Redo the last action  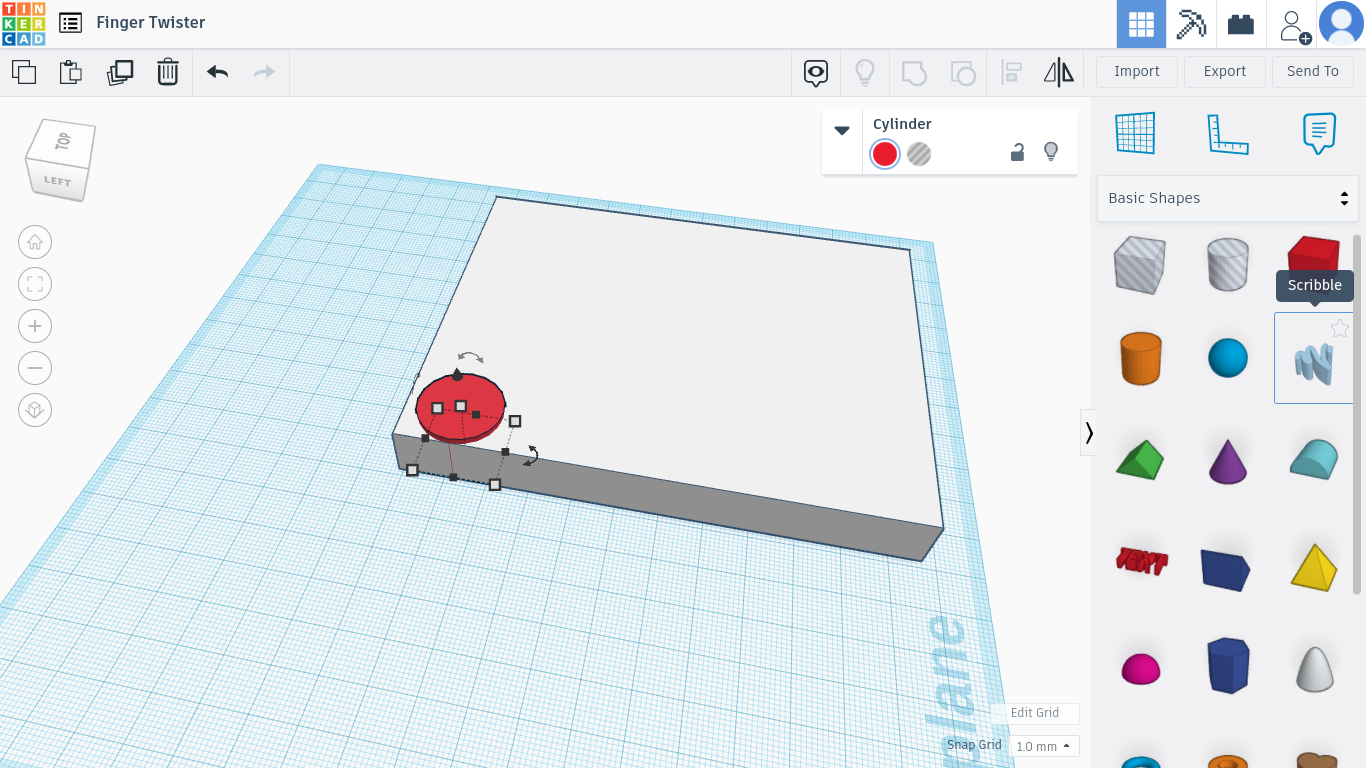click(x=264, y=72)
